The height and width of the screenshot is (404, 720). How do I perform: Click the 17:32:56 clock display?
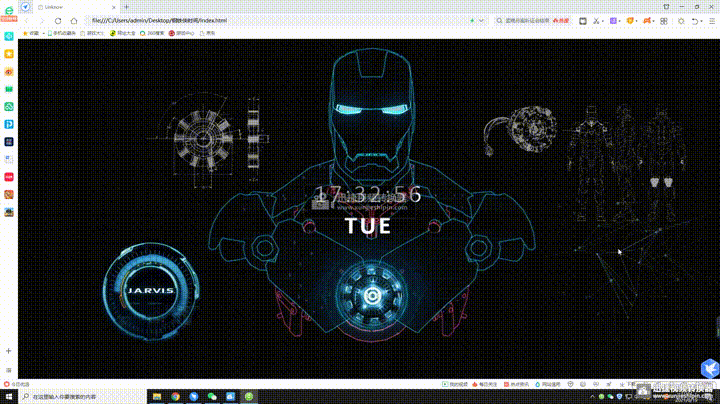click(x=368, y=195)
